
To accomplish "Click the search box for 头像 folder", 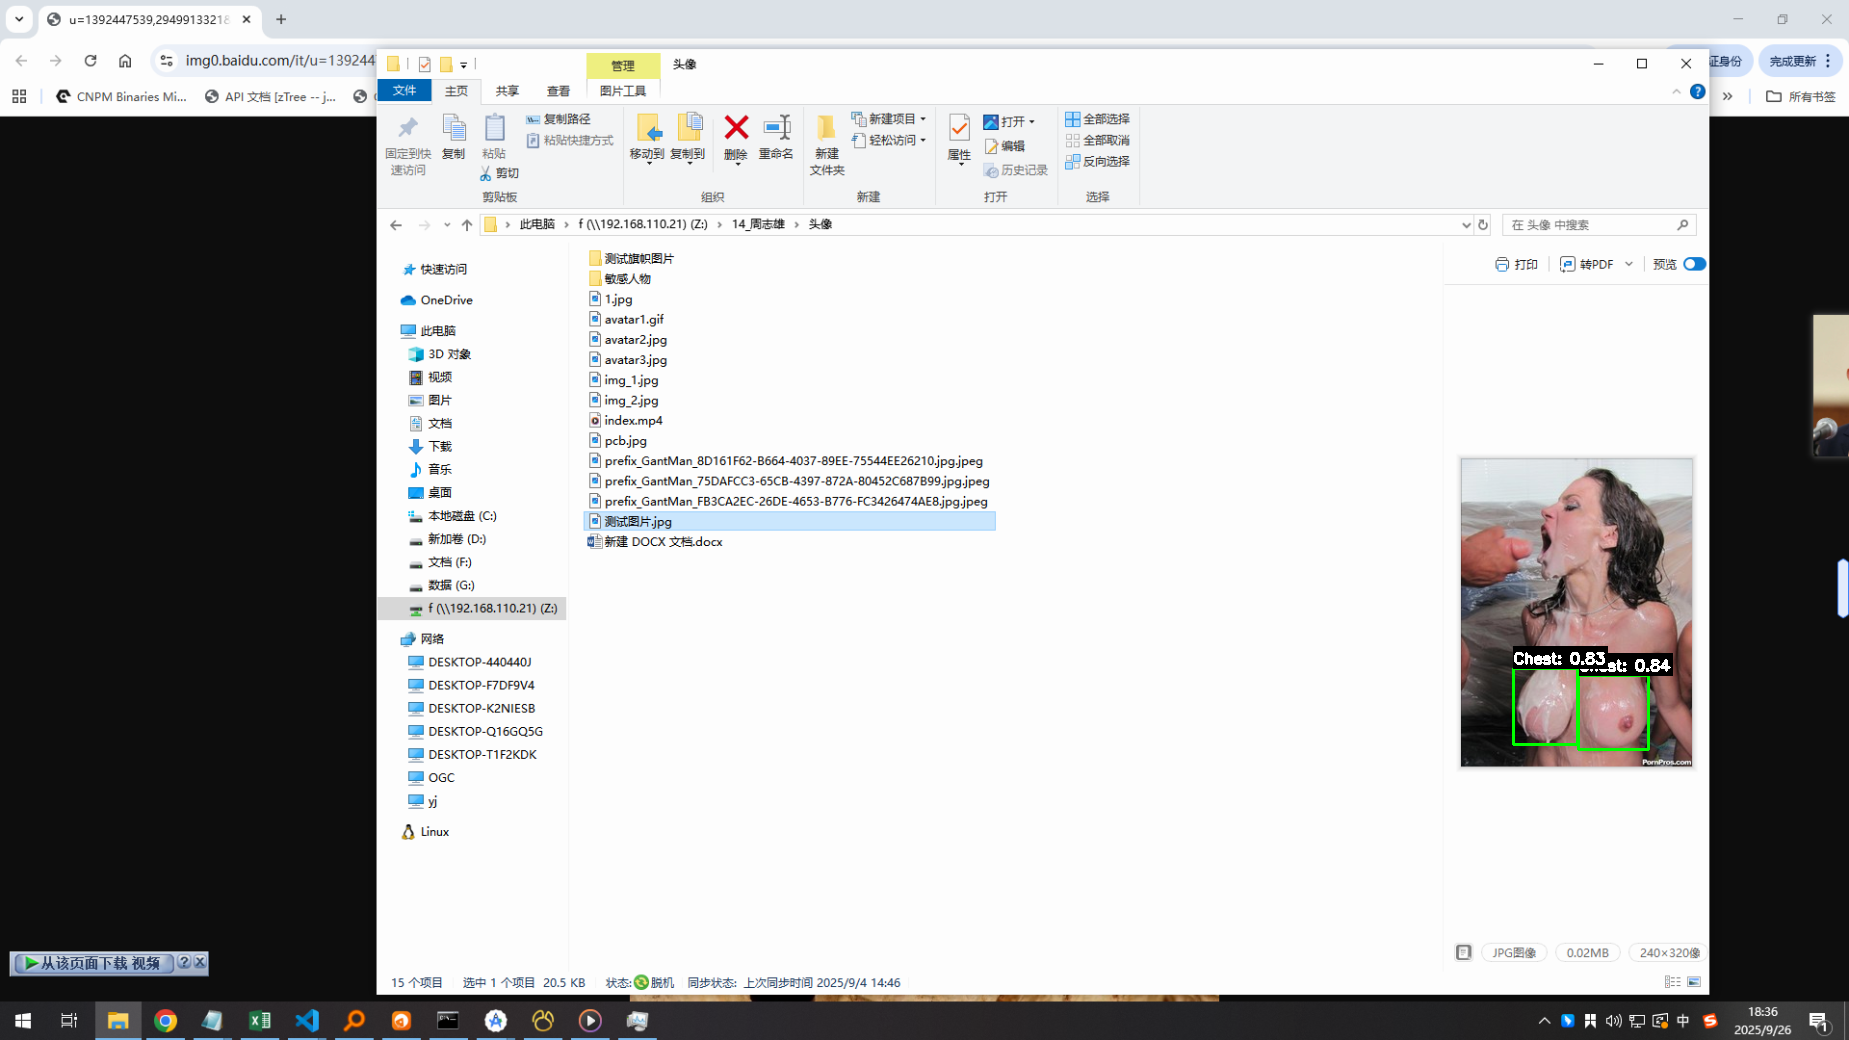I will [1590, 225].
